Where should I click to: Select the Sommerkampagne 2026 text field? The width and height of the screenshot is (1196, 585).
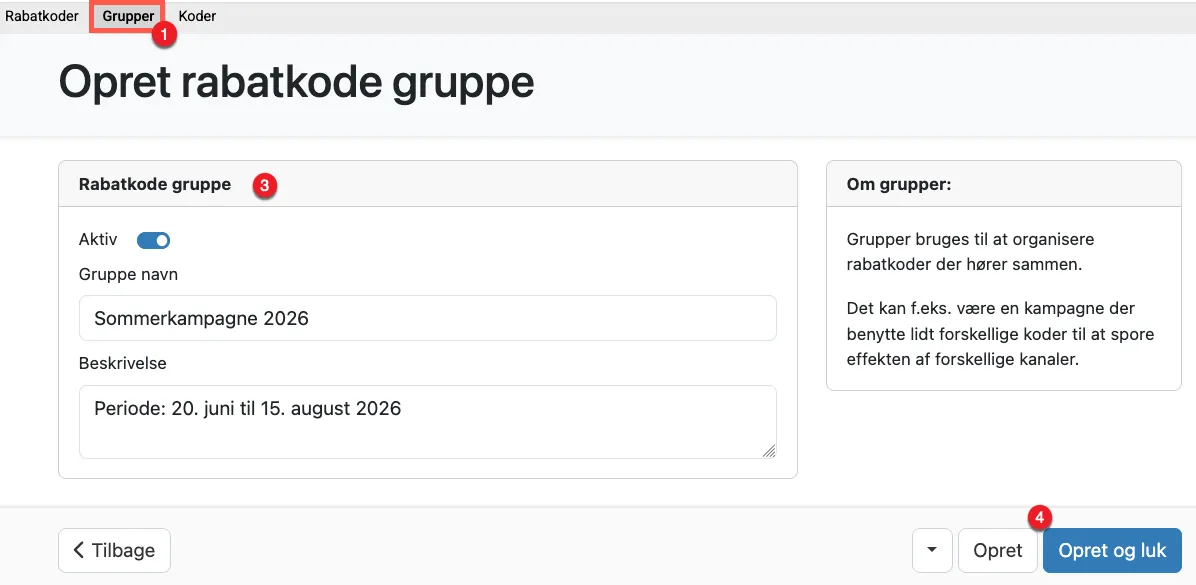427,318
